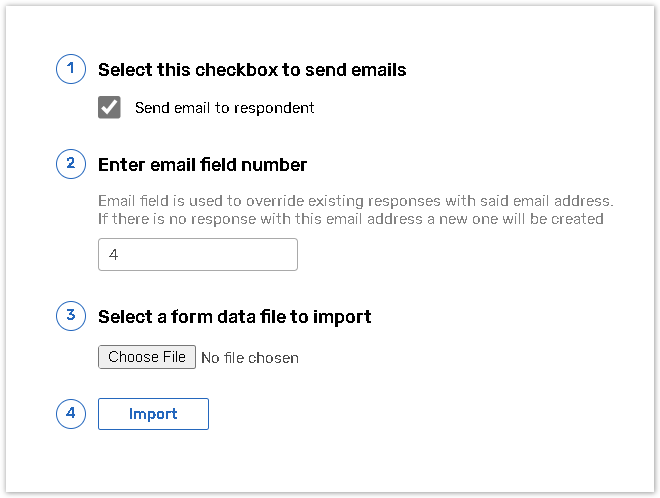Click the step 2 circle icon
Image resolution: width=660 pixels, height=498 pixels.
[71, 165]
